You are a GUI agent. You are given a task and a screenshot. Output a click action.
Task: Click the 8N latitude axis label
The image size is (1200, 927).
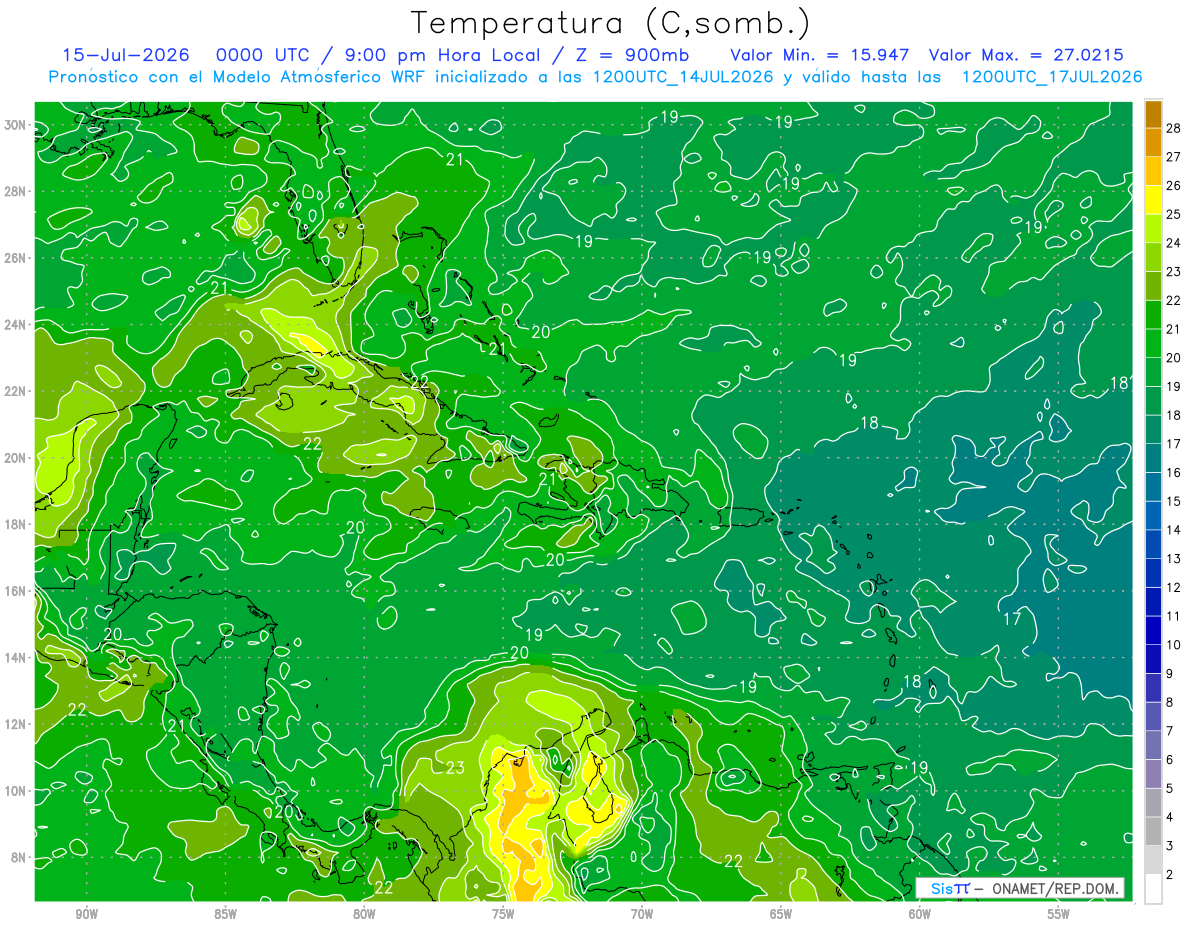pos(19,857)
